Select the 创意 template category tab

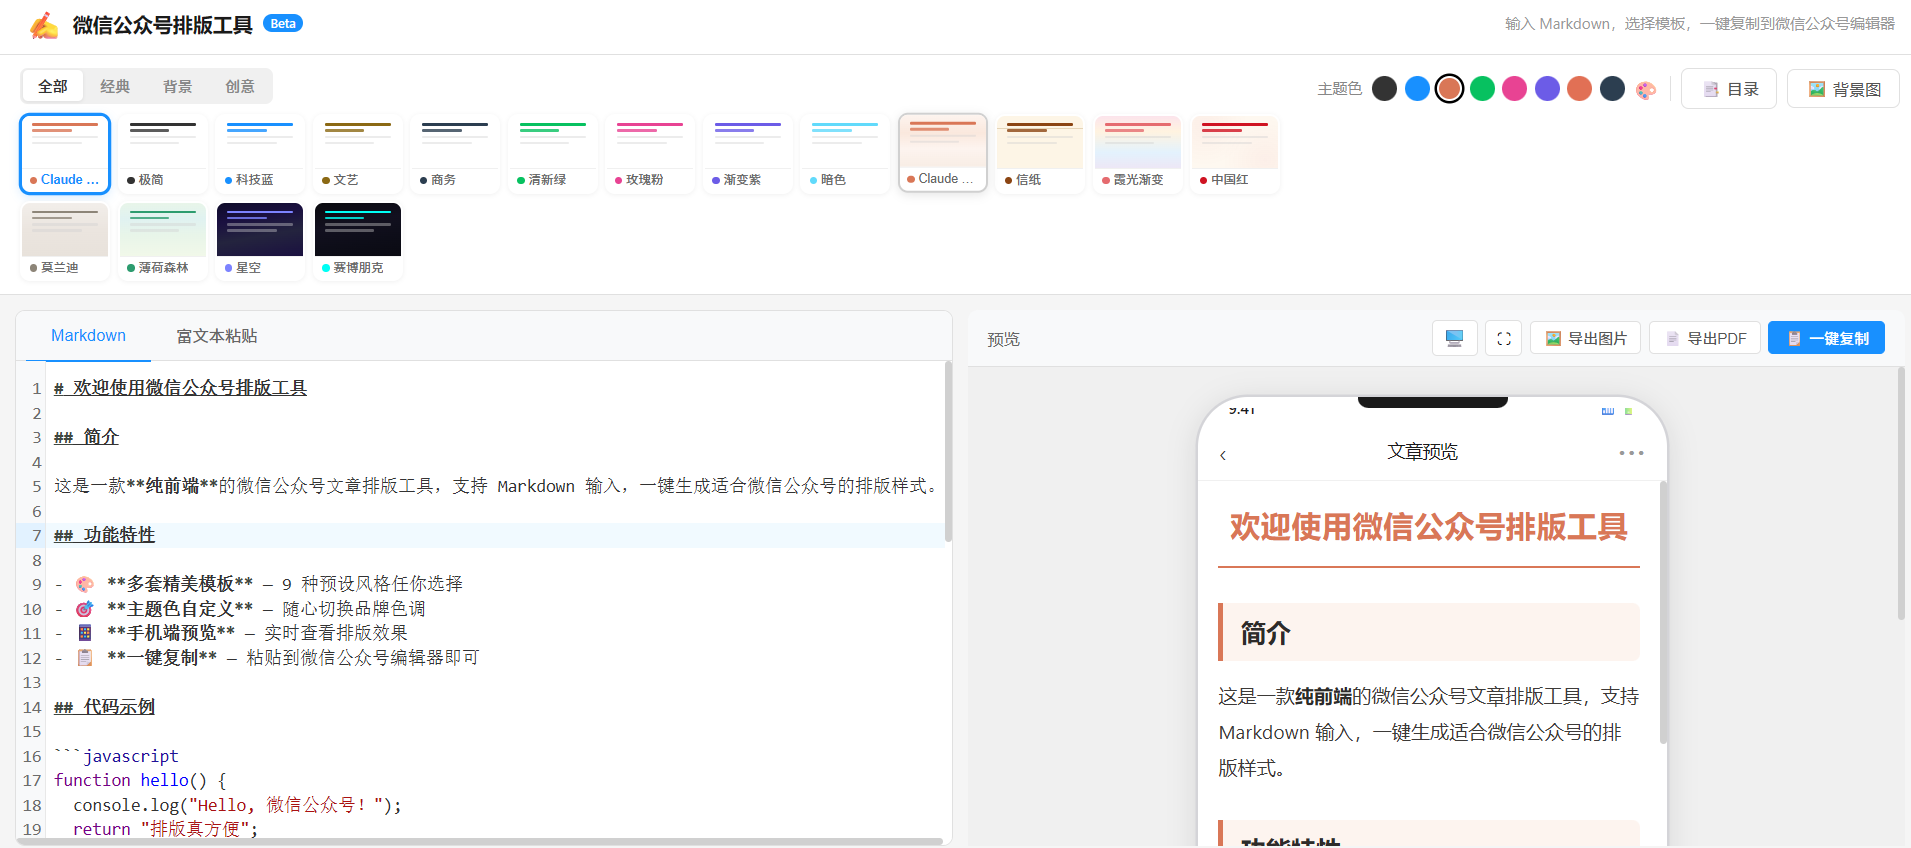240,87
